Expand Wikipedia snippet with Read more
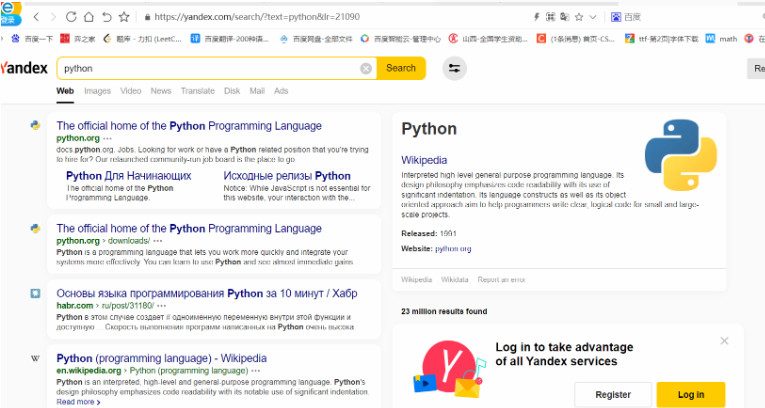Viewport: 765px width, 408px height. pos(78,402)
